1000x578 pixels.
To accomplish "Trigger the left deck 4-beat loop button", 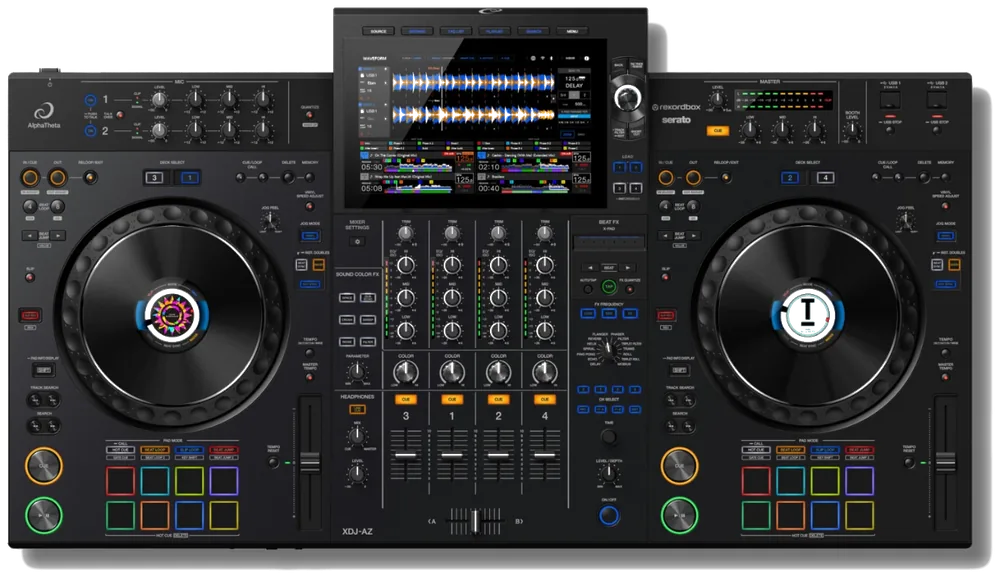I will (29, 206).
